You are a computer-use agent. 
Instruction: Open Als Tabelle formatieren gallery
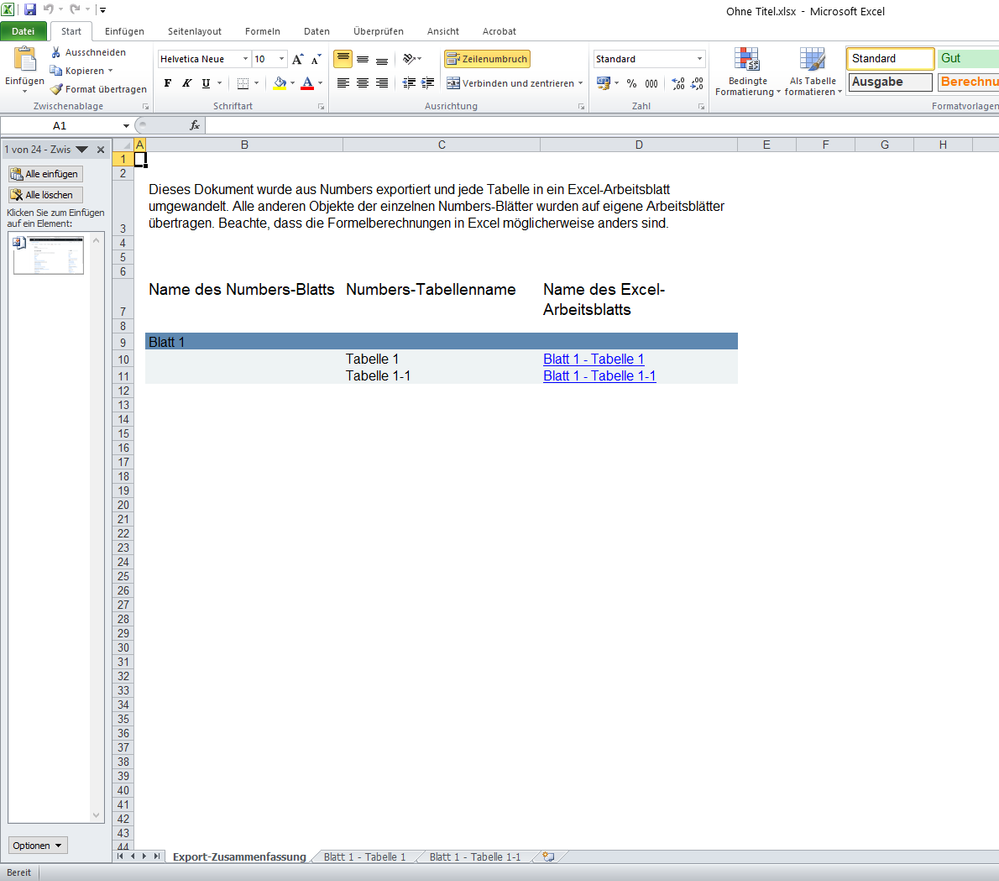813,72
